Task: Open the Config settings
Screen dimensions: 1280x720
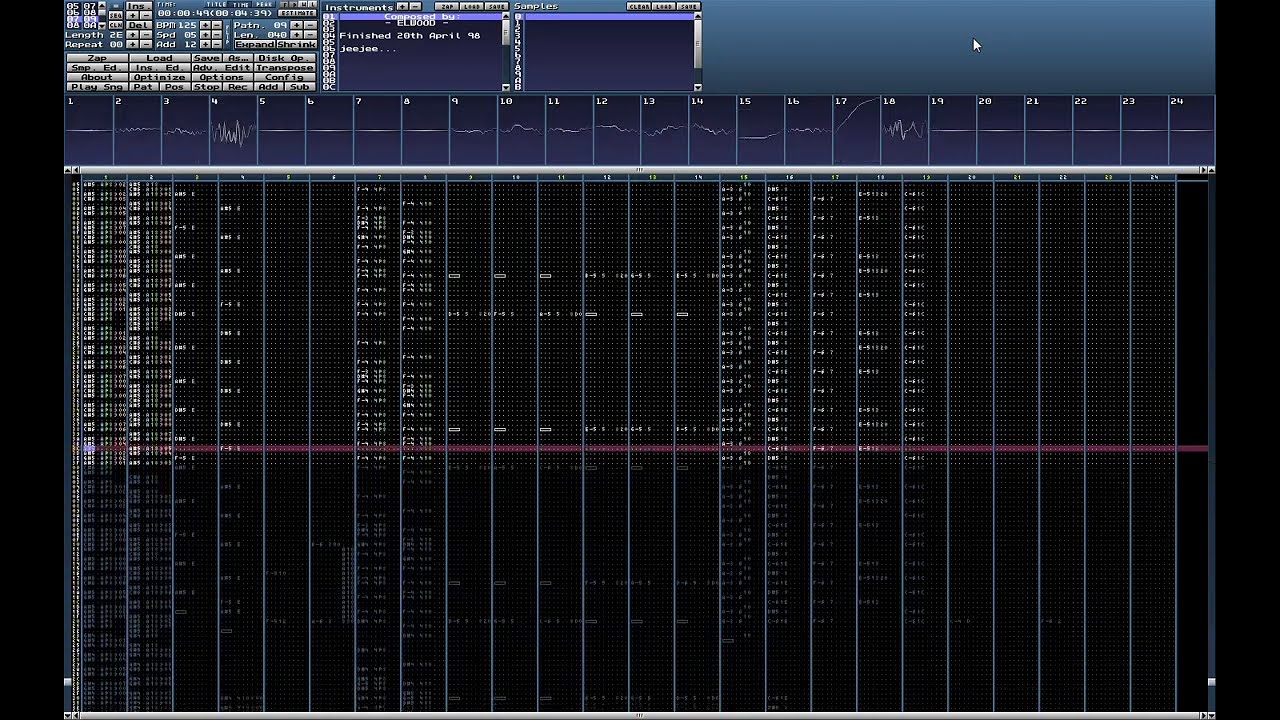Action: click(285, 77)
